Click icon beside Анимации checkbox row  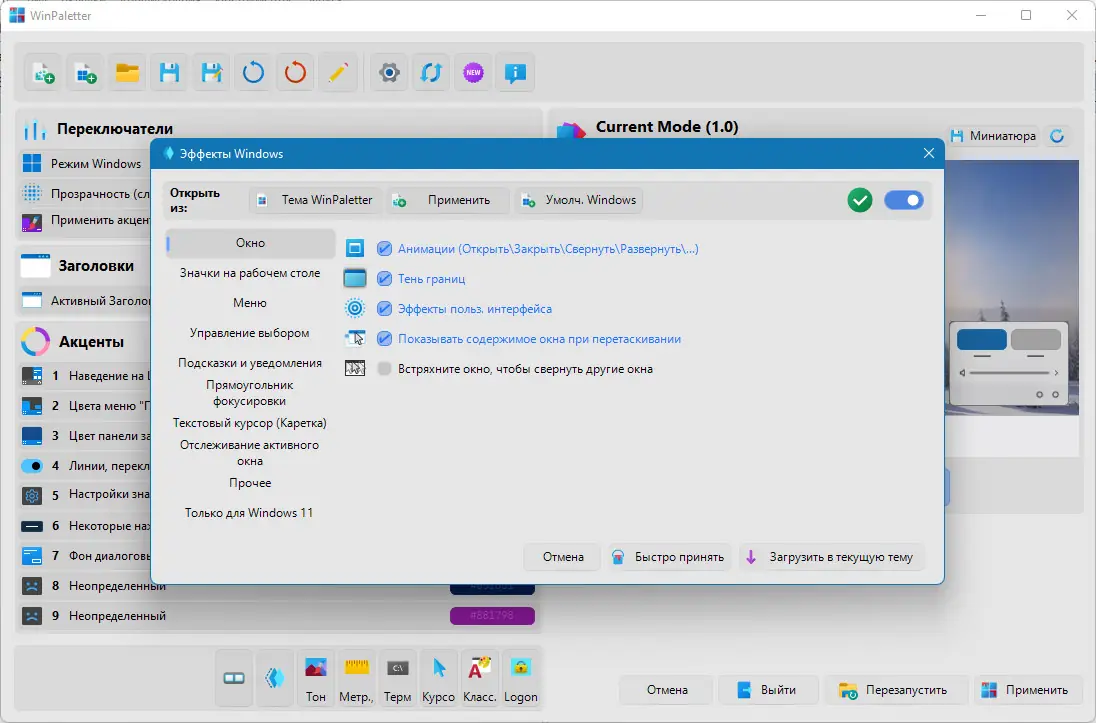click(355, 248)
